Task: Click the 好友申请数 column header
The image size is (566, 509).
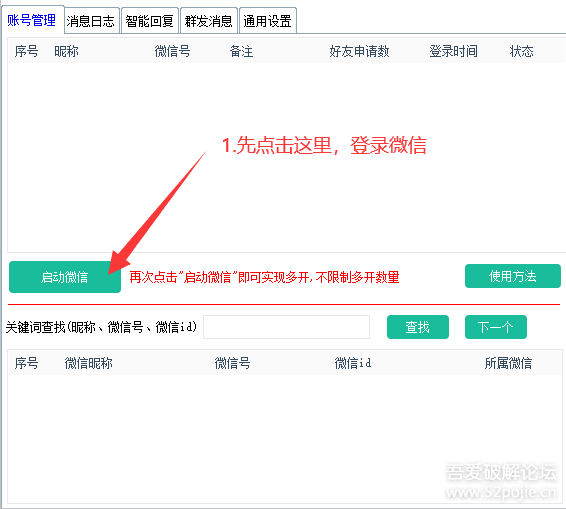Action: pos(359,51)
